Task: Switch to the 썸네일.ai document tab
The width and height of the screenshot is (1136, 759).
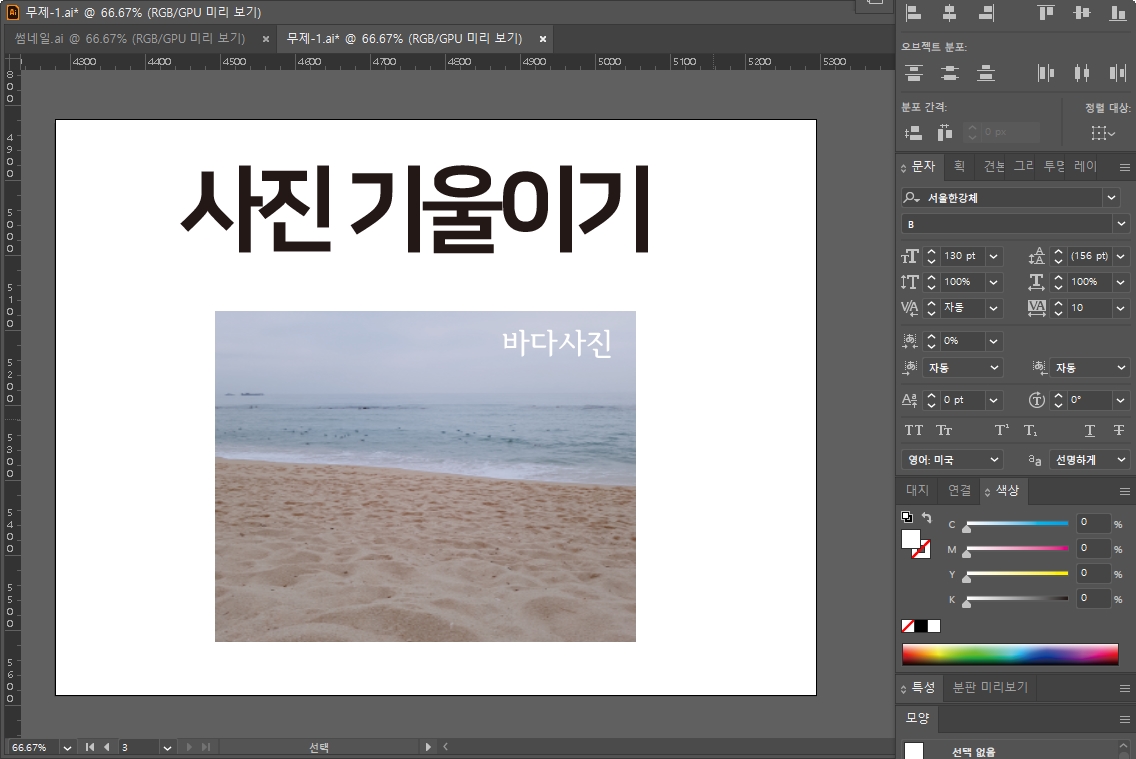Action: click(x=130, y=38)
